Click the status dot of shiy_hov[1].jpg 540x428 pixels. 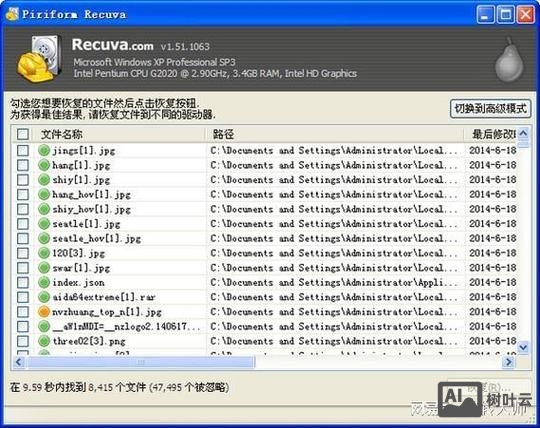44,209
